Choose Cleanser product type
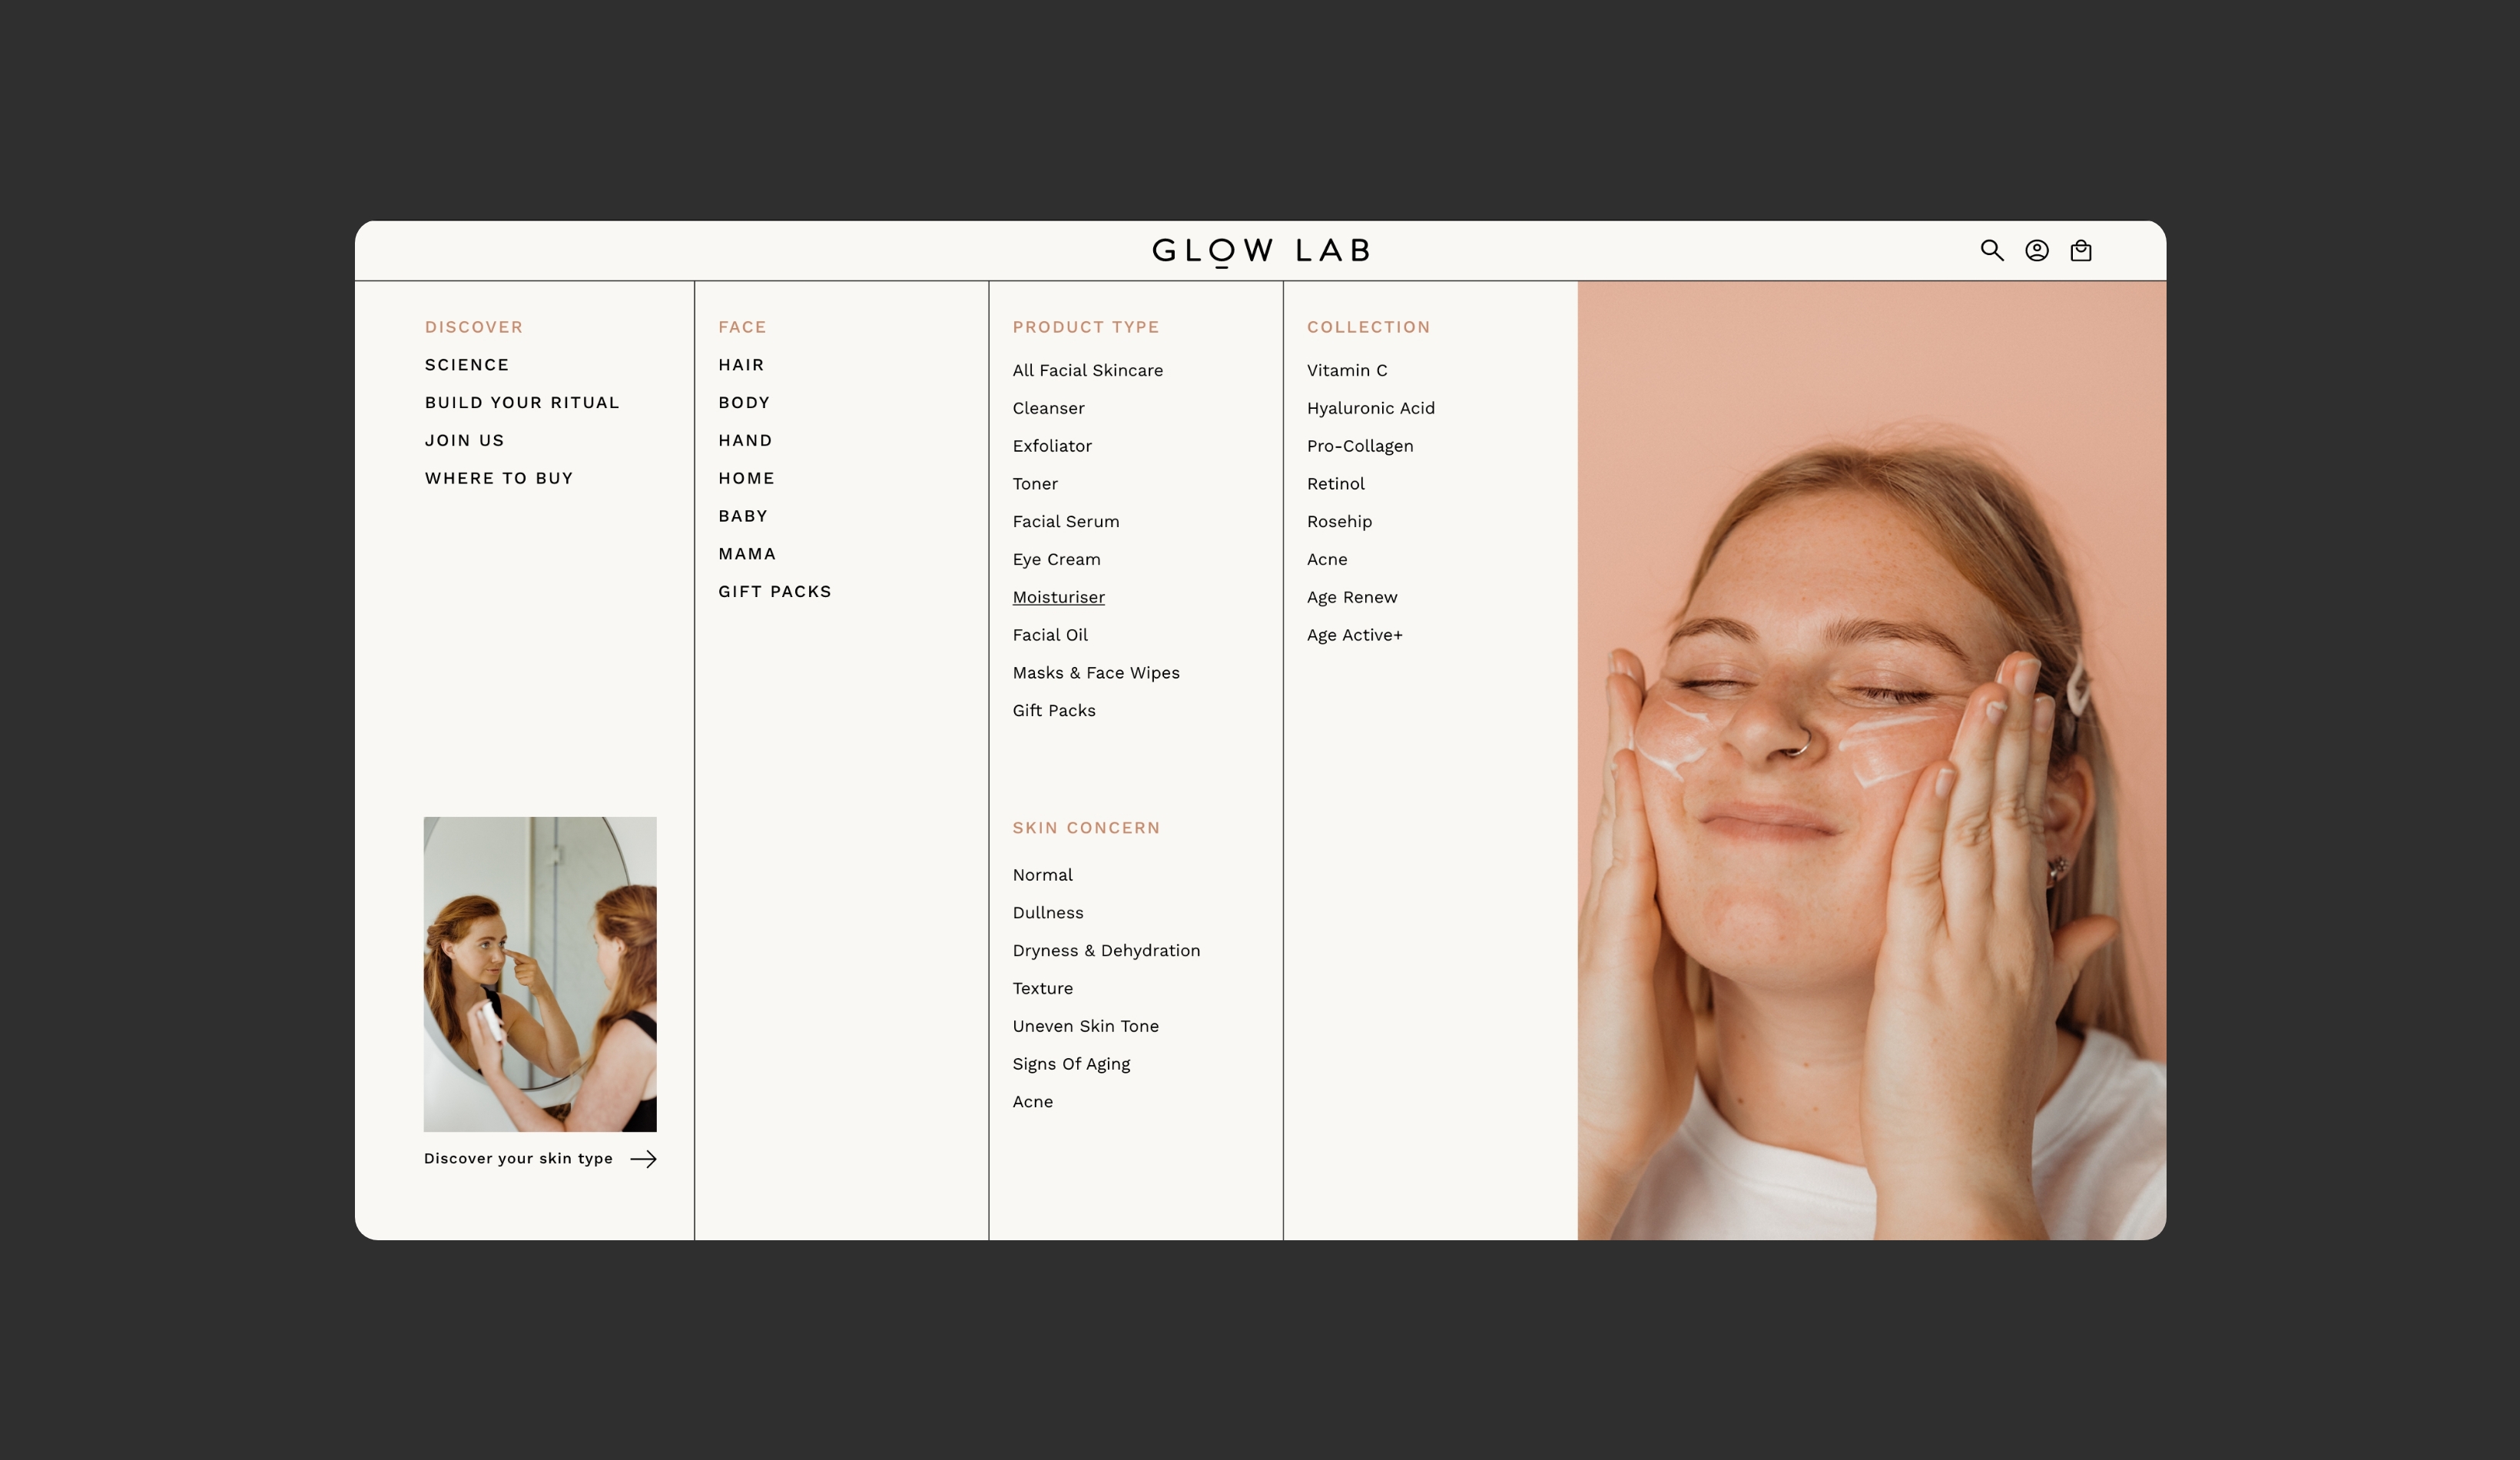2520x1460 pixels. 1048,408
